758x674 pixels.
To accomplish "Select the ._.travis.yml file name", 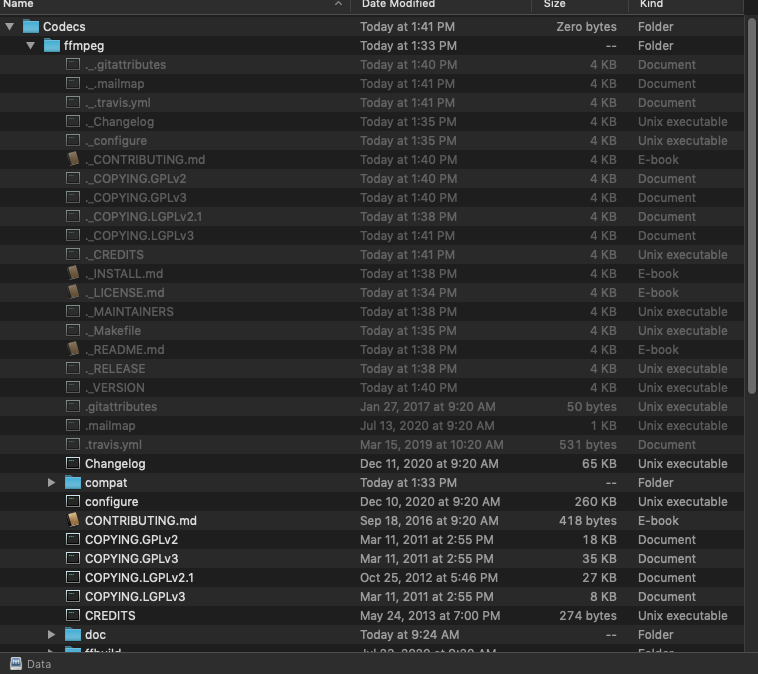I will tap(118, 103).
